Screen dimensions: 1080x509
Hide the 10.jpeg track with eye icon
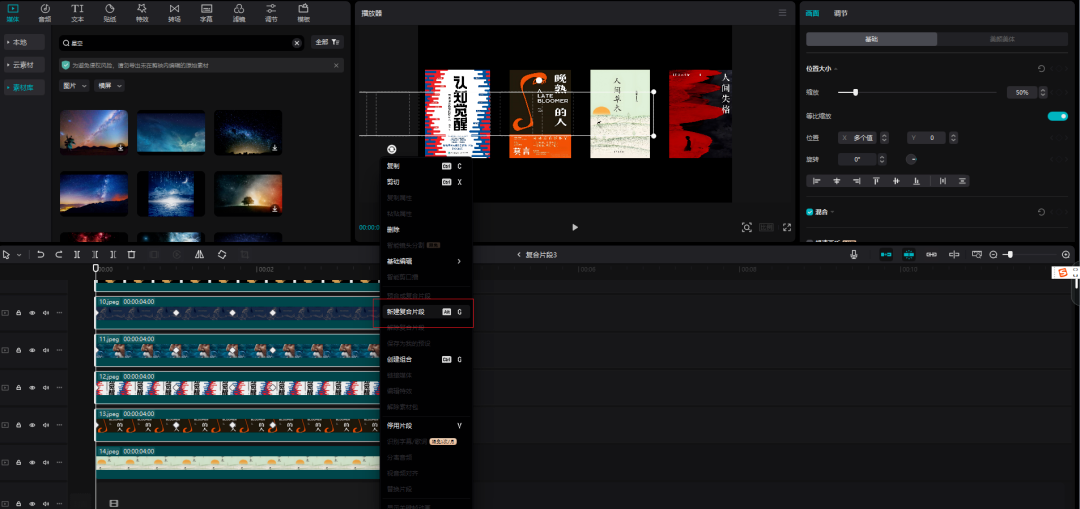(x=32, y=312)
